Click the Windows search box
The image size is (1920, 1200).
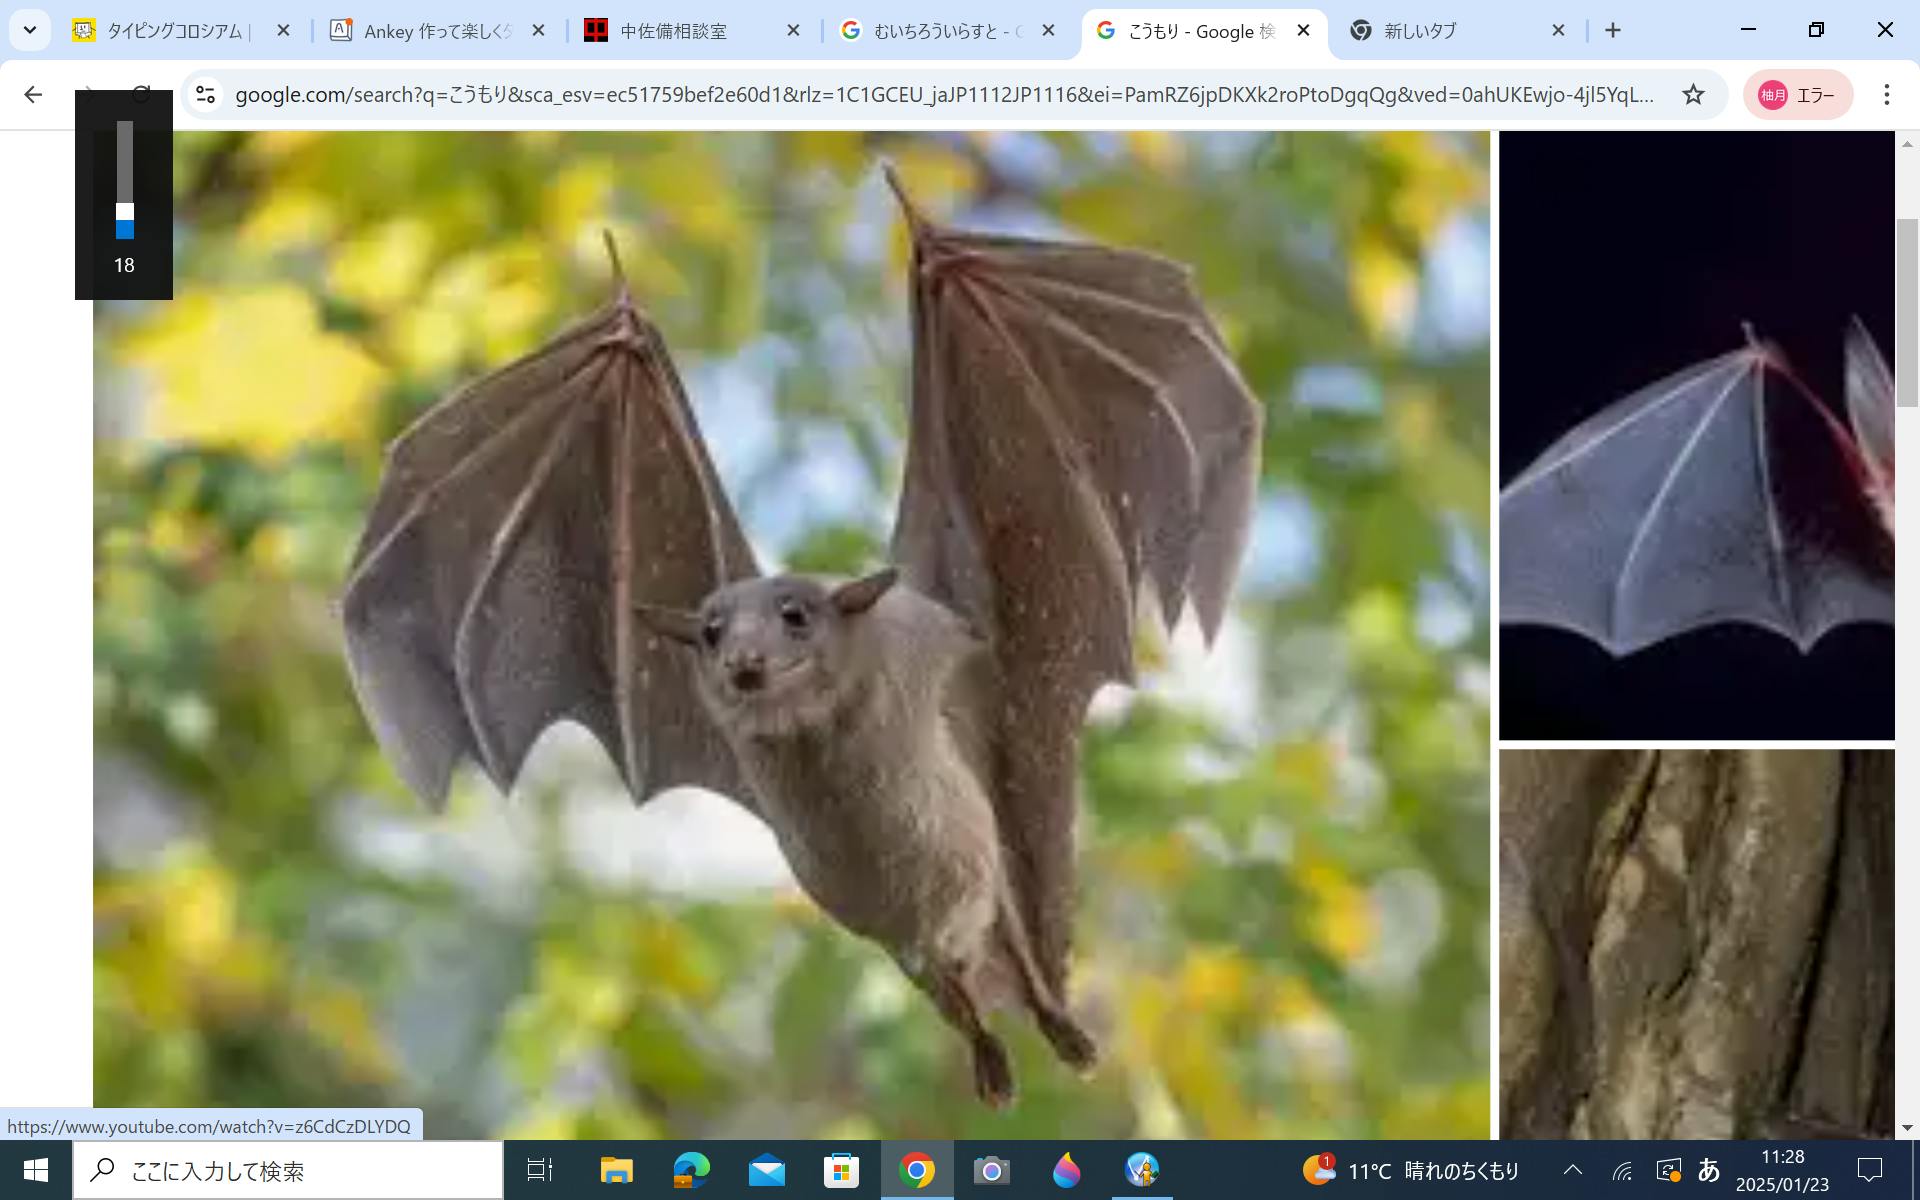coord(288,1170)
